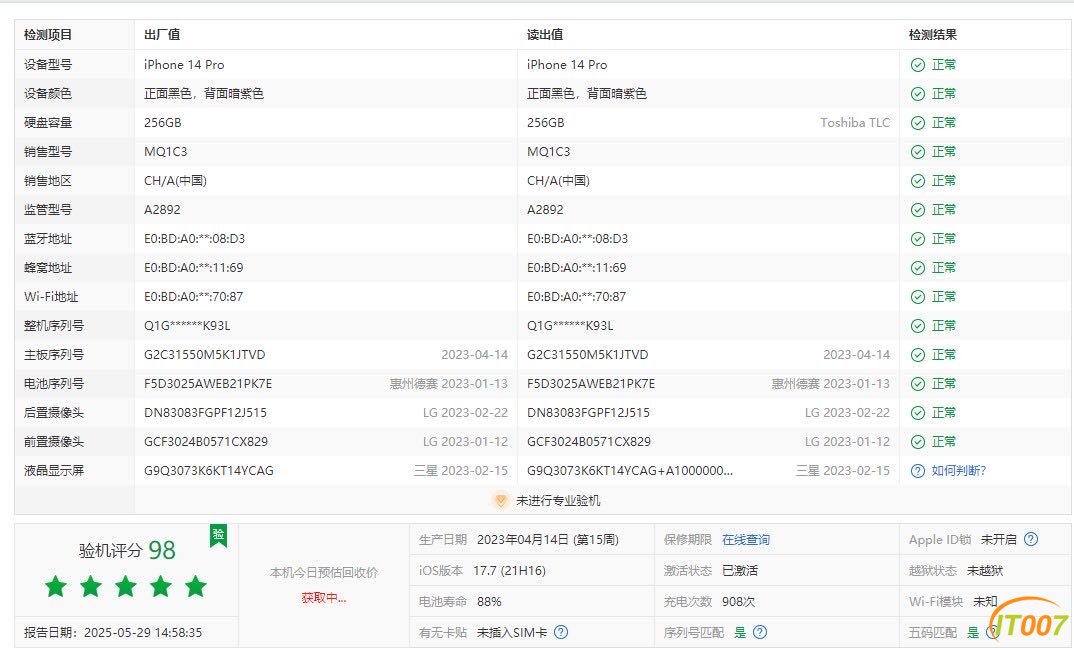The width and height of the screenshot is (1074, 648).
Task: Click CH/A(中国) in the 出厂值 column
Action: tap(175, 181)
